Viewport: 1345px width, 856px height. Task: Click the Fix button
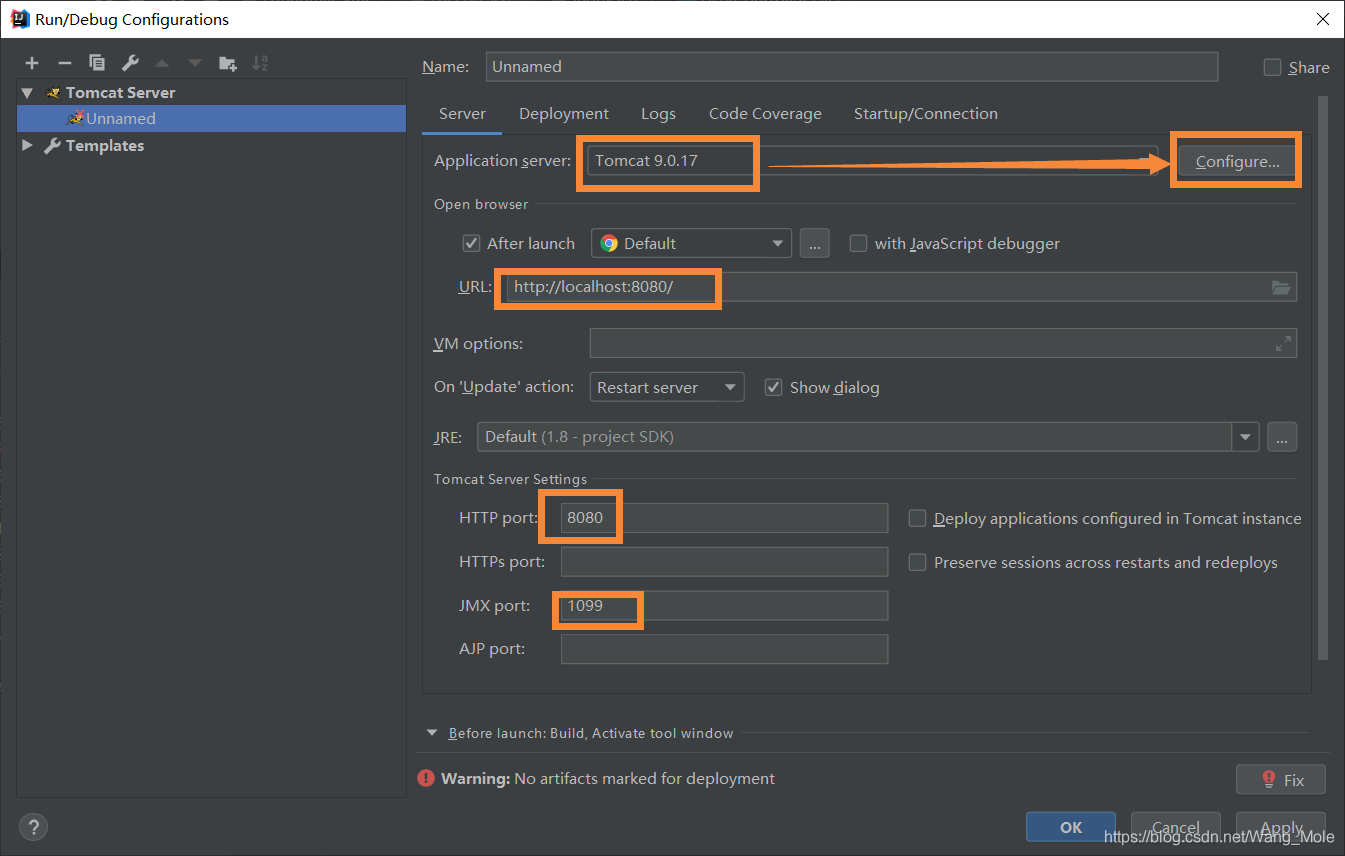click(1281, 779)
